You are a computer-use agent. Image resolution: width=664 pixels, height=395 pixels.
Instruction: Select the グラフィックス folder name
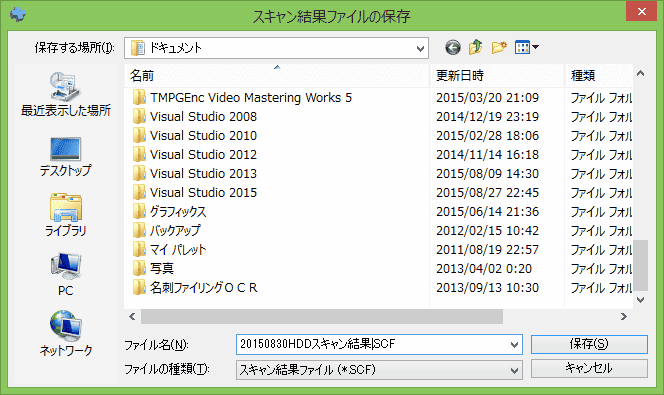(x=178, y=212)
